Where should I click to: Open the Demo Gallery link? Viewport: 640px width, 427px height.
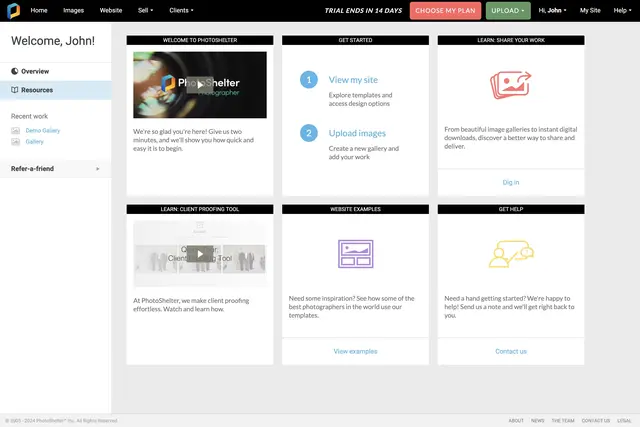click(x=42, y=131)
